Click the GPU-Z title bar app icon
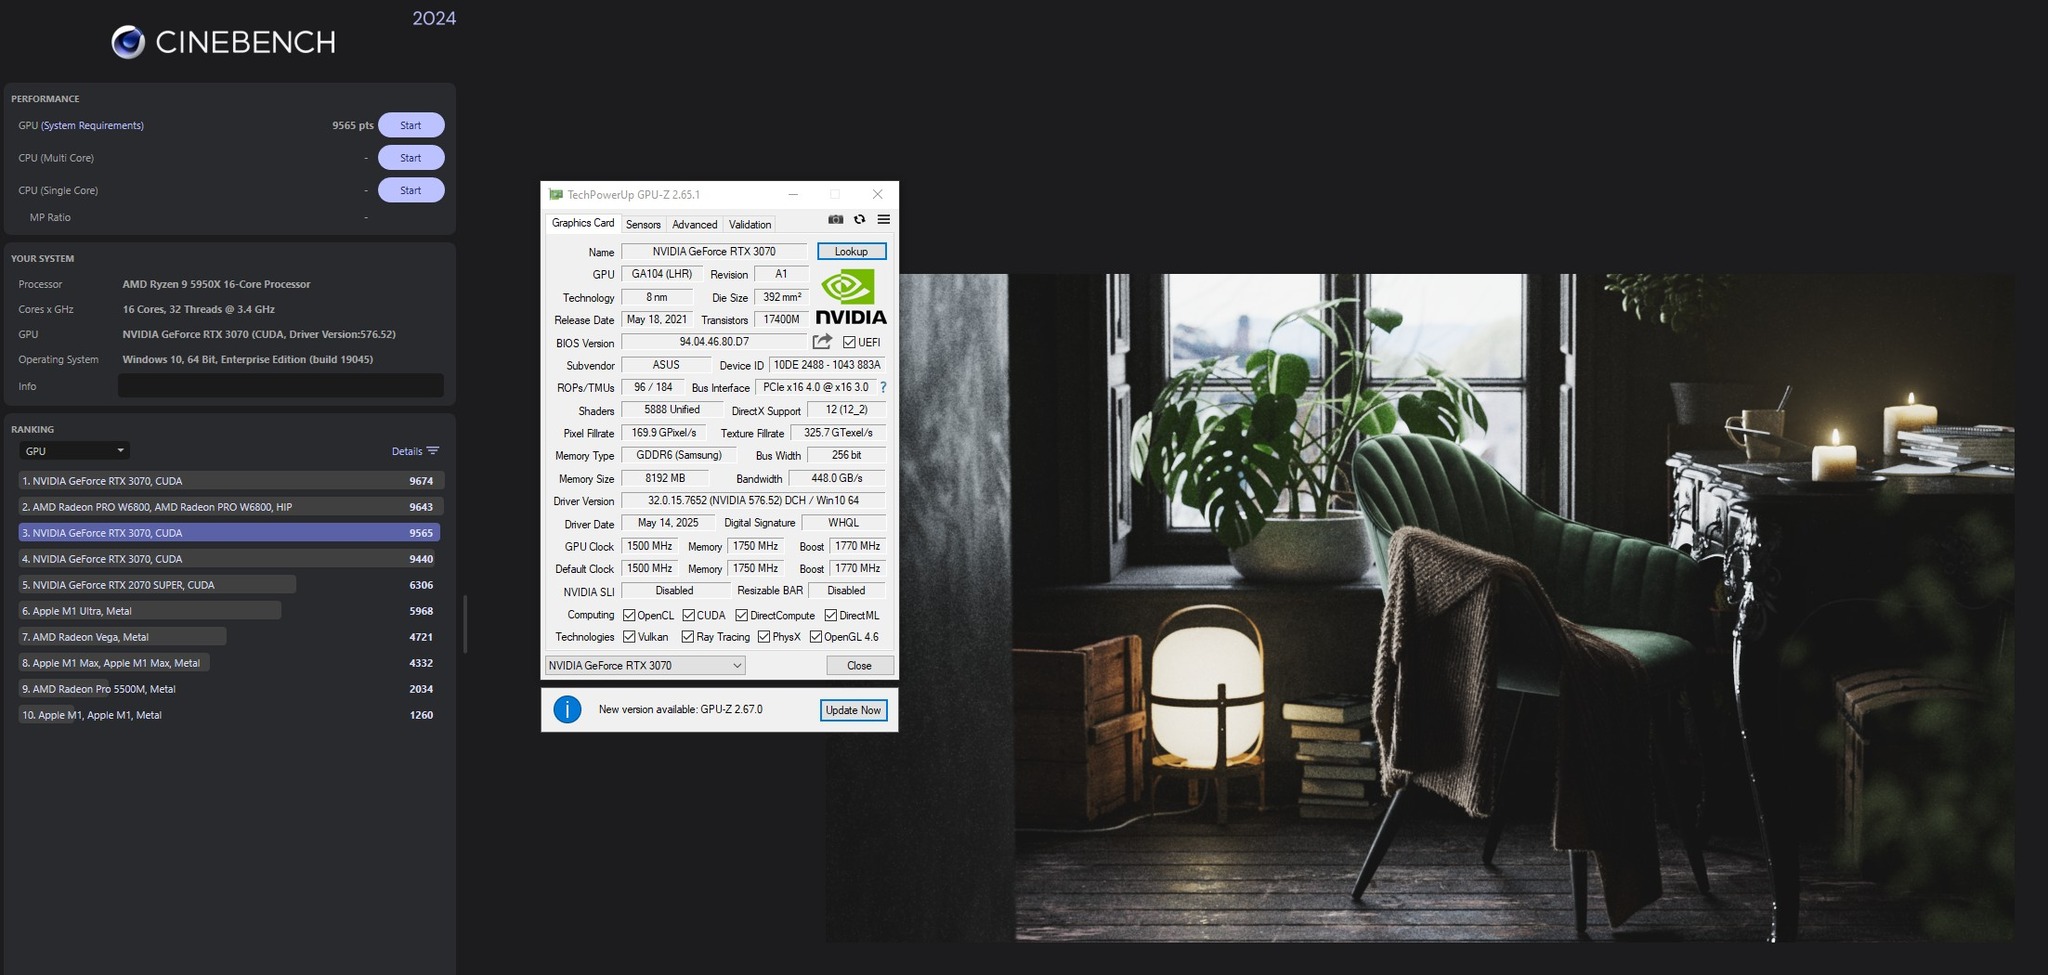Screen dimensions: 2048x975 [x=556, y=194]
